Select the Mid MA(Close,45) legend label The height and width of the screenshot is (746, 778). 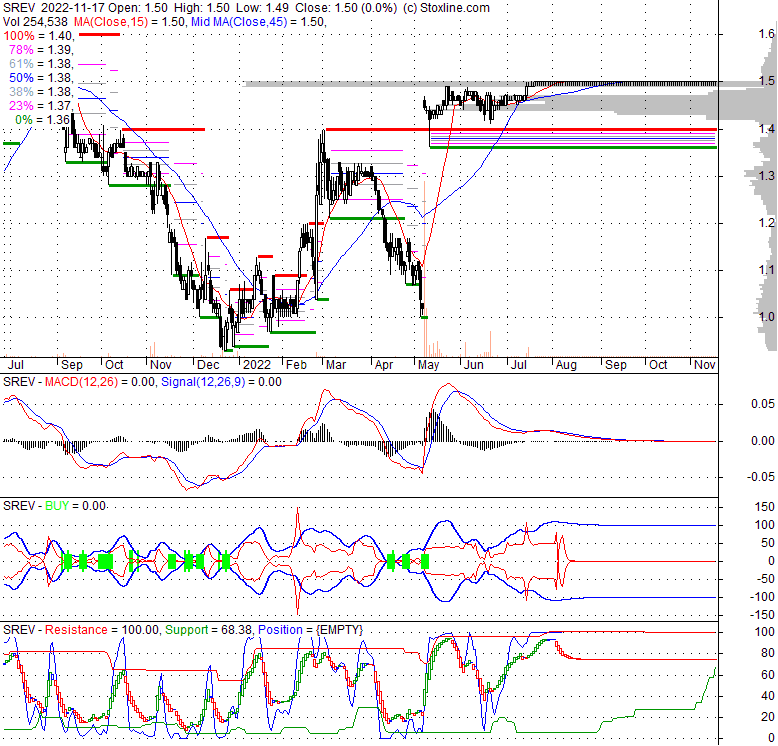[239, 22]
